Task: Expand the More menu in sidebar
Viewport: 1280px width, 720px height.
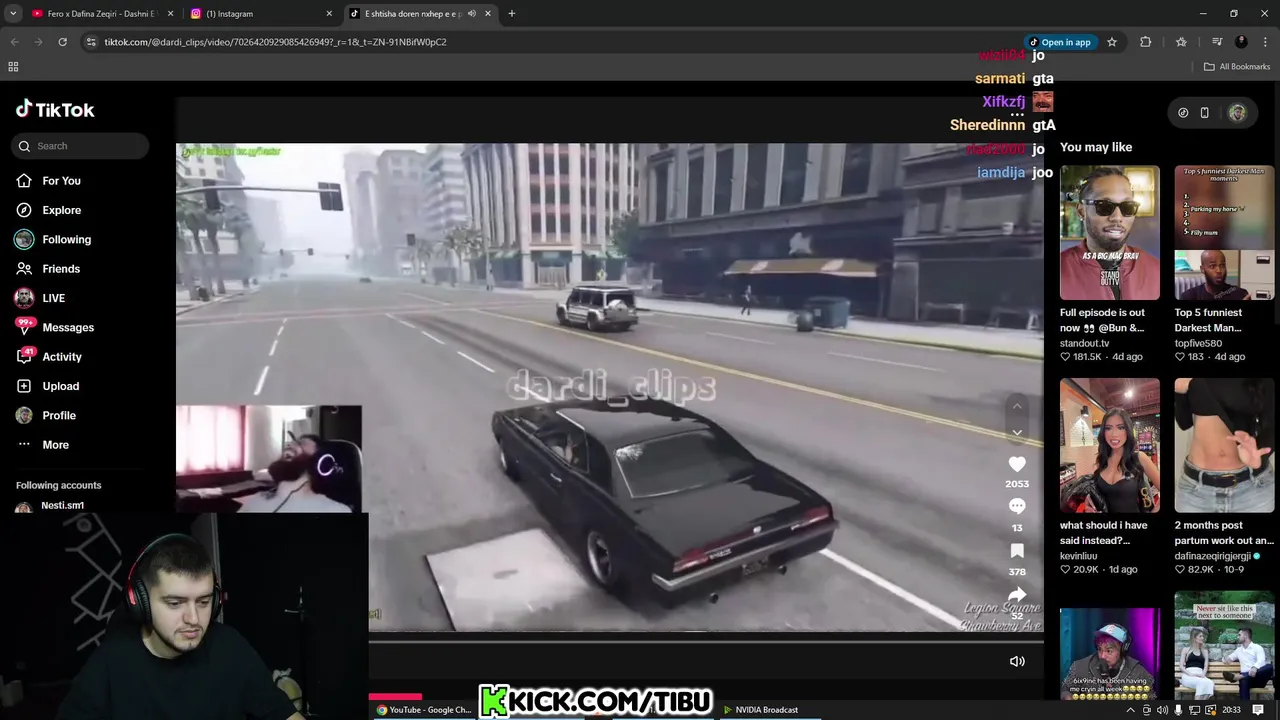Action: coord(43,445)
